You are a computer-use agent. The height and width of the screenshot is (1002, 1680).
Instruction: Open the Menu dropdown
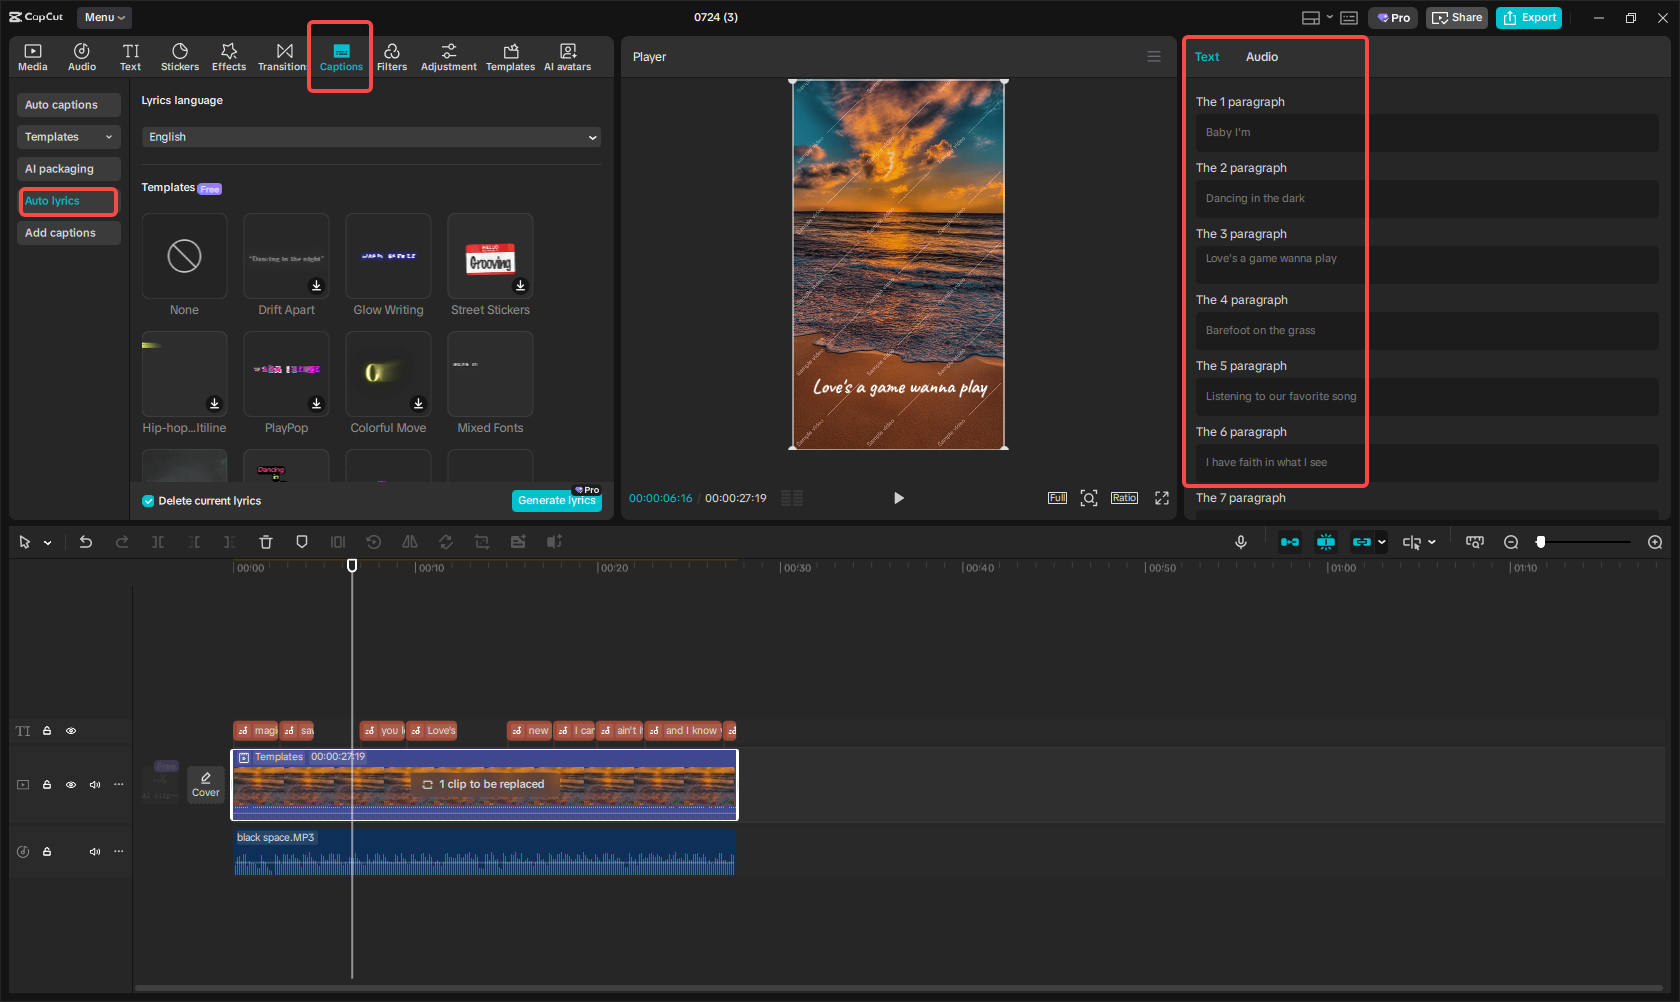[104, 17]
